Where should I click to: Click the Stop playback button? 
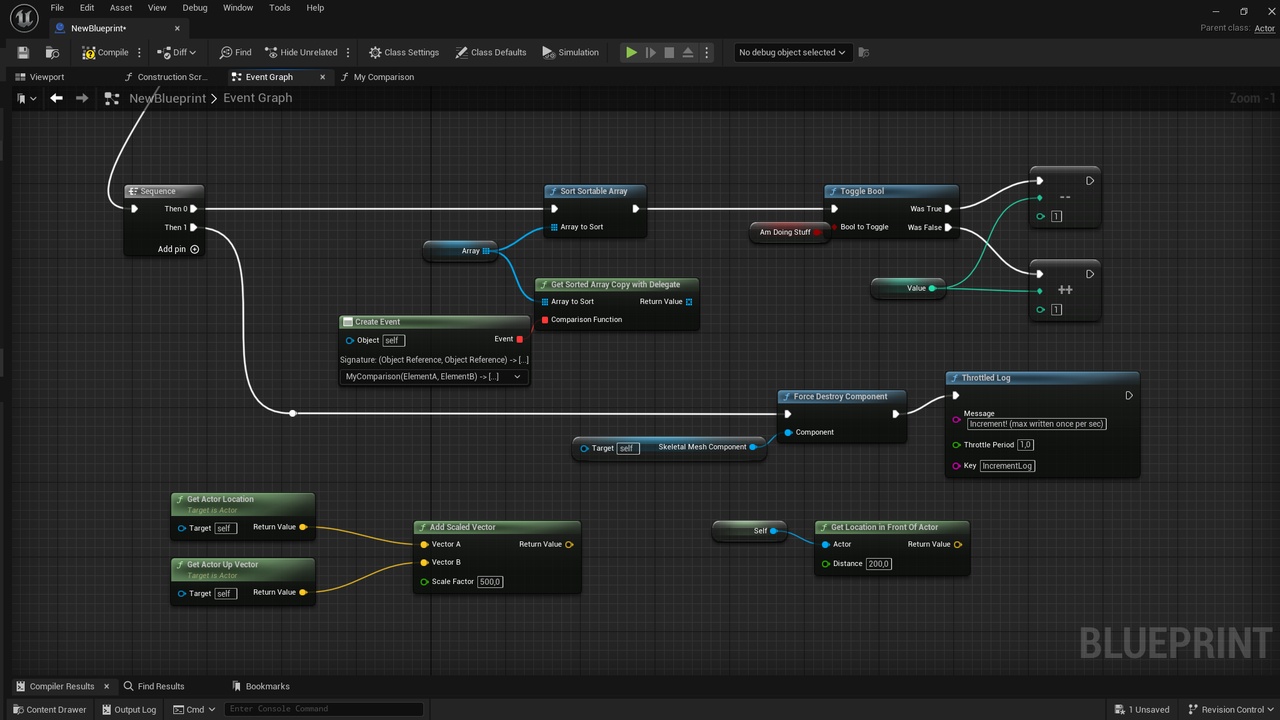click(x=669, y=52)
